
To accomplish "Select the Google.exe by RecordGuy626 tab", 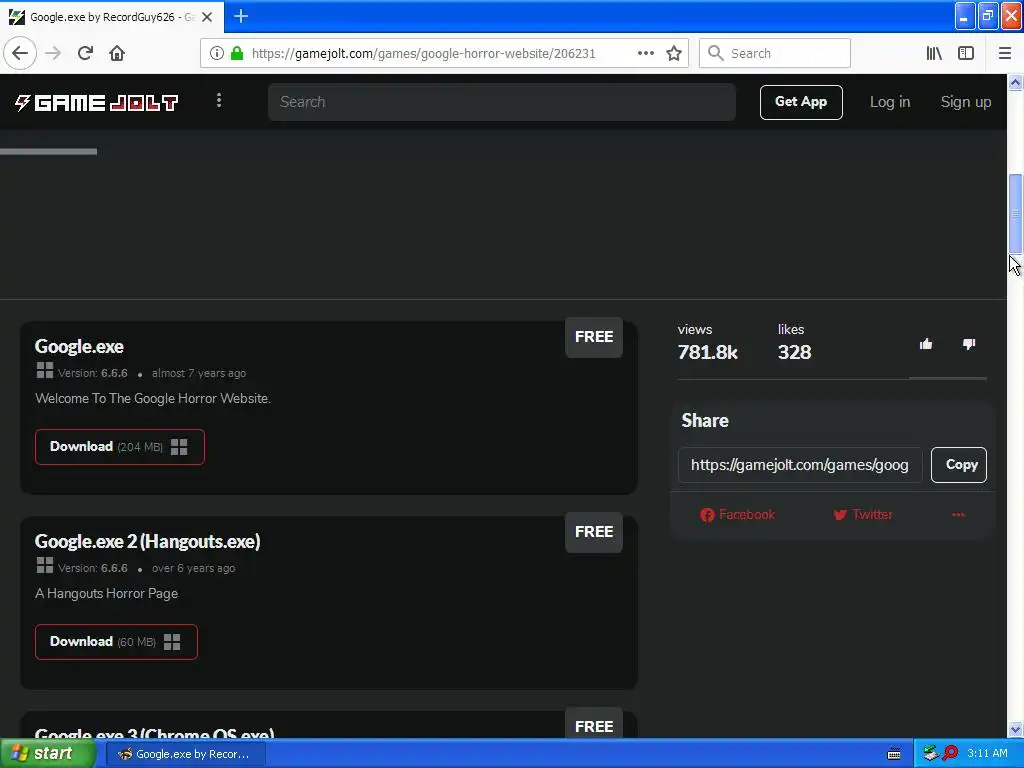I will coord(112,17).
